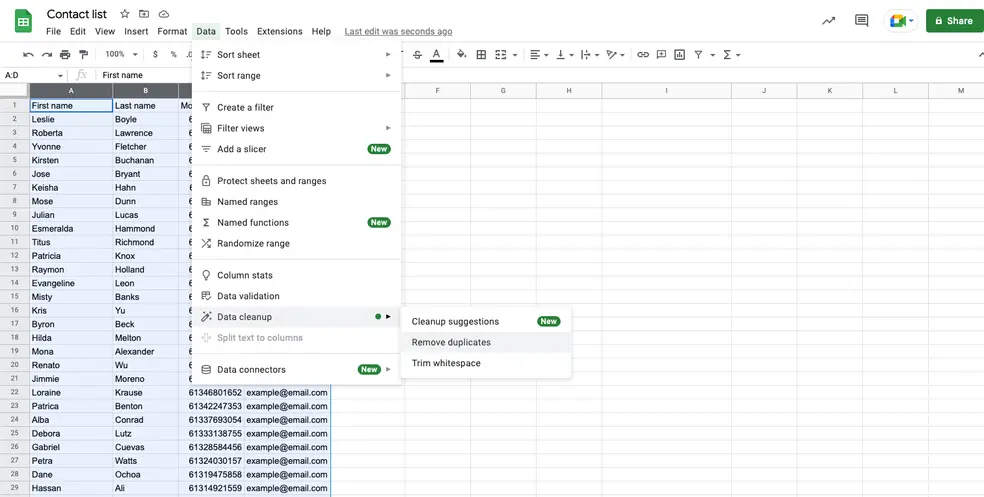The image size is (984, 497).
Task: Open the Help menu
Action: [321, 31]
